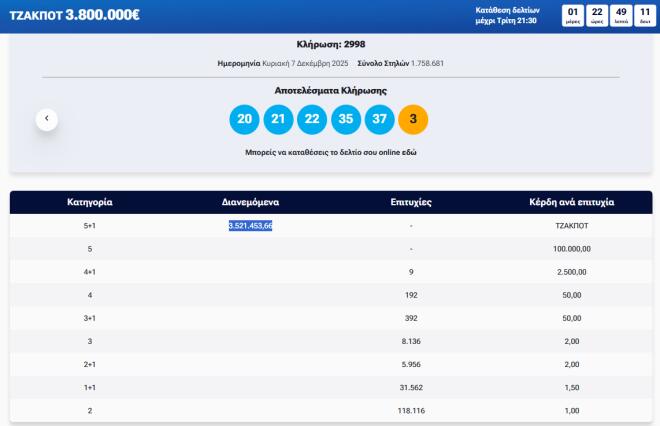The width and height of the screenshot is (660, 426).
Task: Click the highlighted amount 3.521.453,66
Action: pos(250,226)
